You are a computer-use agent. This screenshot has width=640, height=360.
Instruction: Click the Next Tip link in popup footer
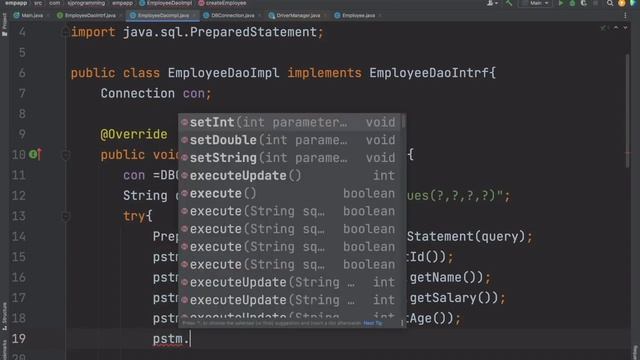[372, 323]
